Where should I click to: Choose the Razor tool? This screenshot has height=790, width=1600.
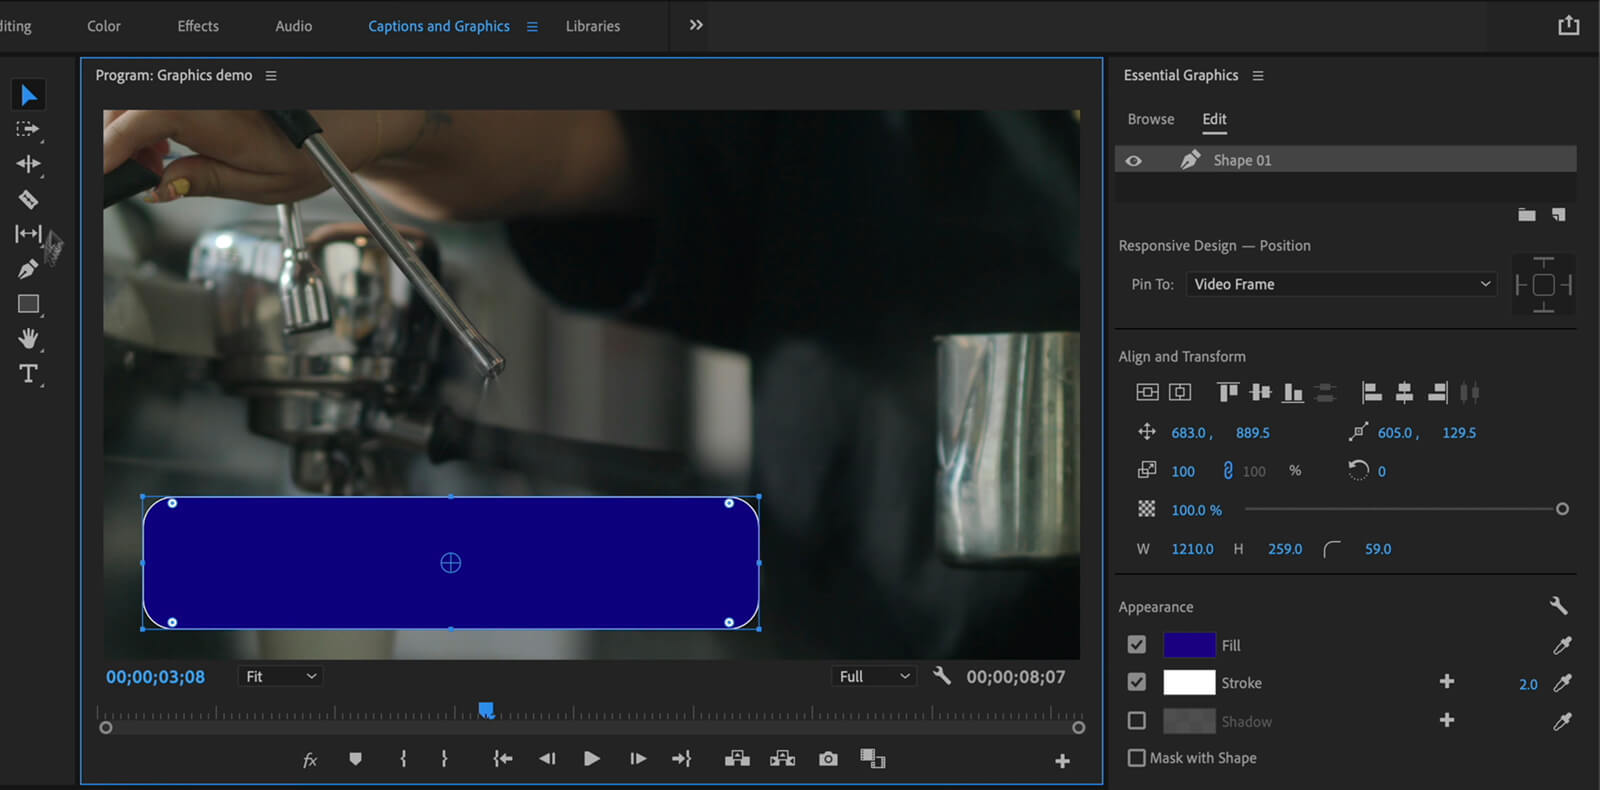(x=28, y=199)
